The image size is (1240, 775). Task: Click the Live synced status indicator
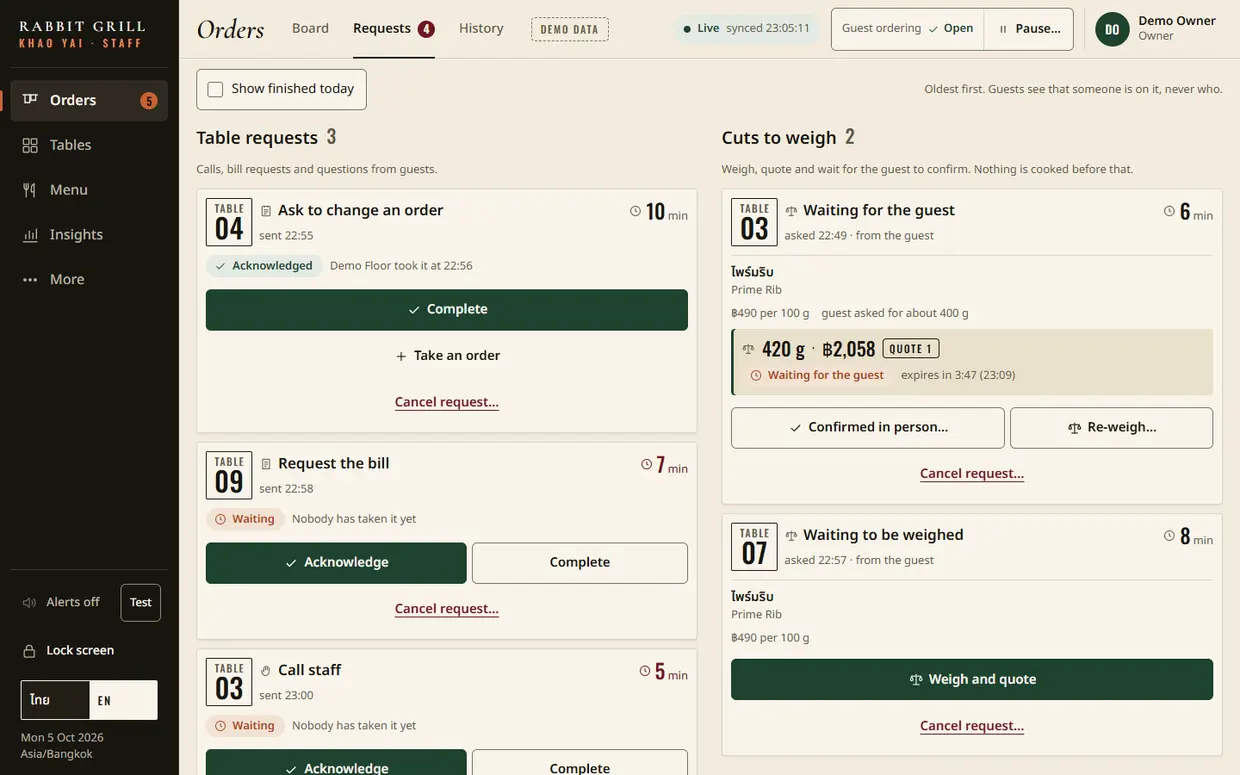pyautogui.click(x=746, y=29)
